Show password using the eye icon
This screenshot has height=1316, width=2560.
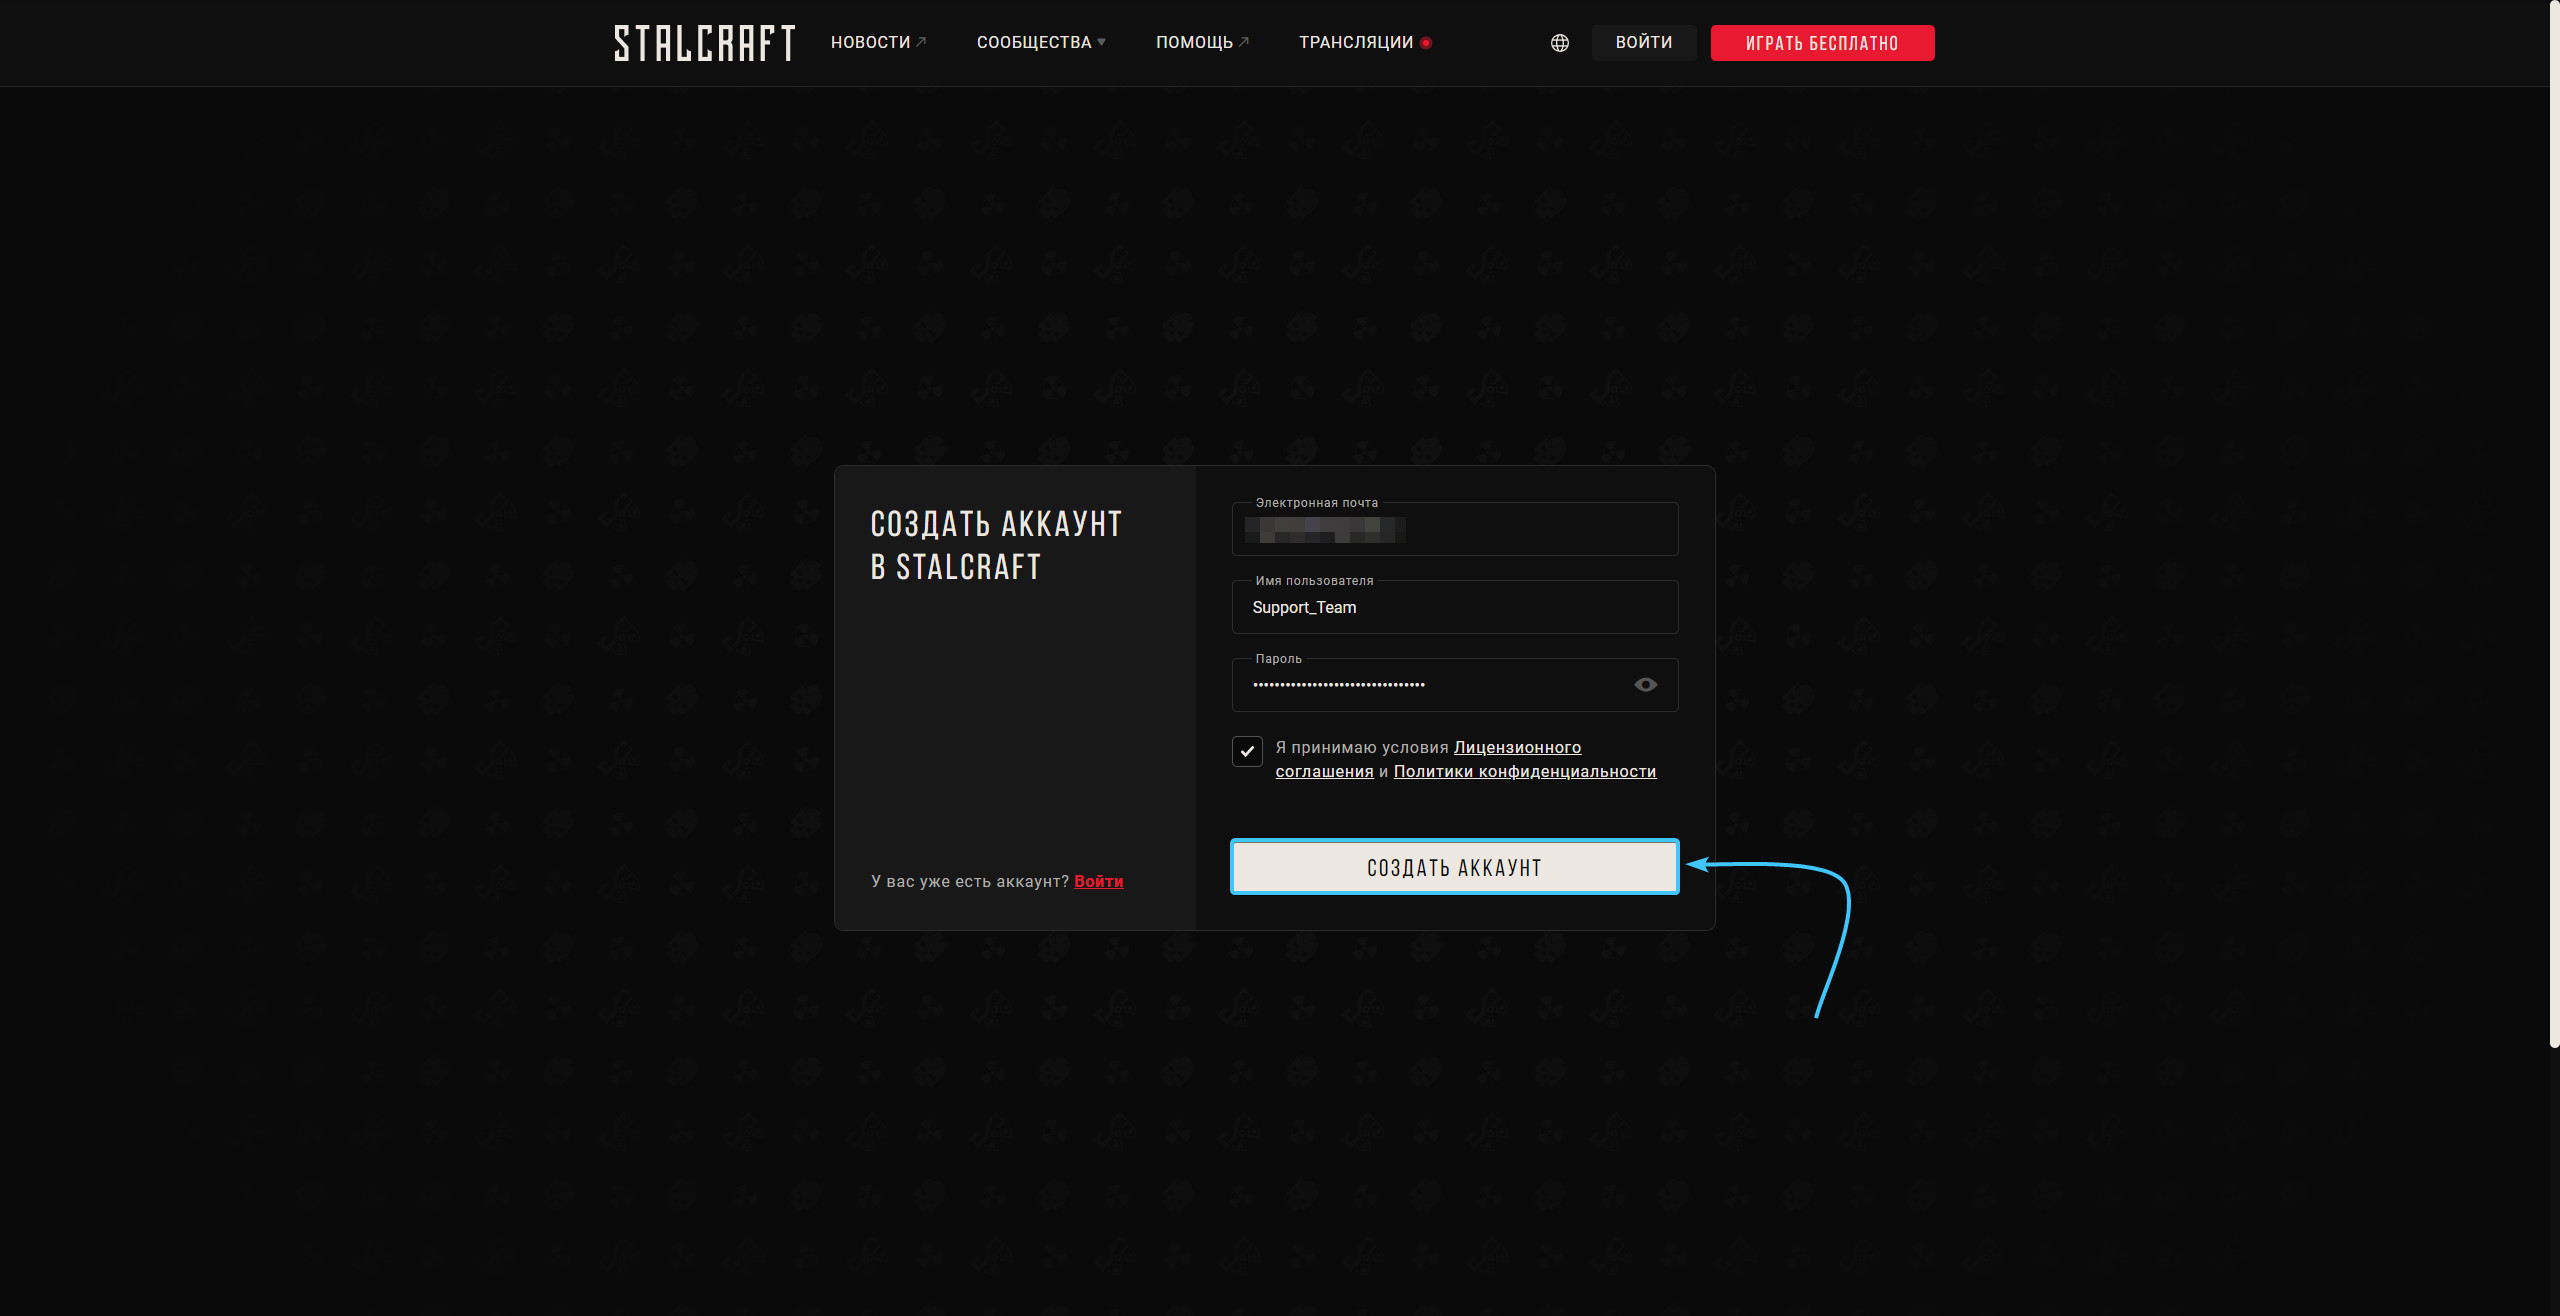pyautogui.click(x=1646, y=685)
